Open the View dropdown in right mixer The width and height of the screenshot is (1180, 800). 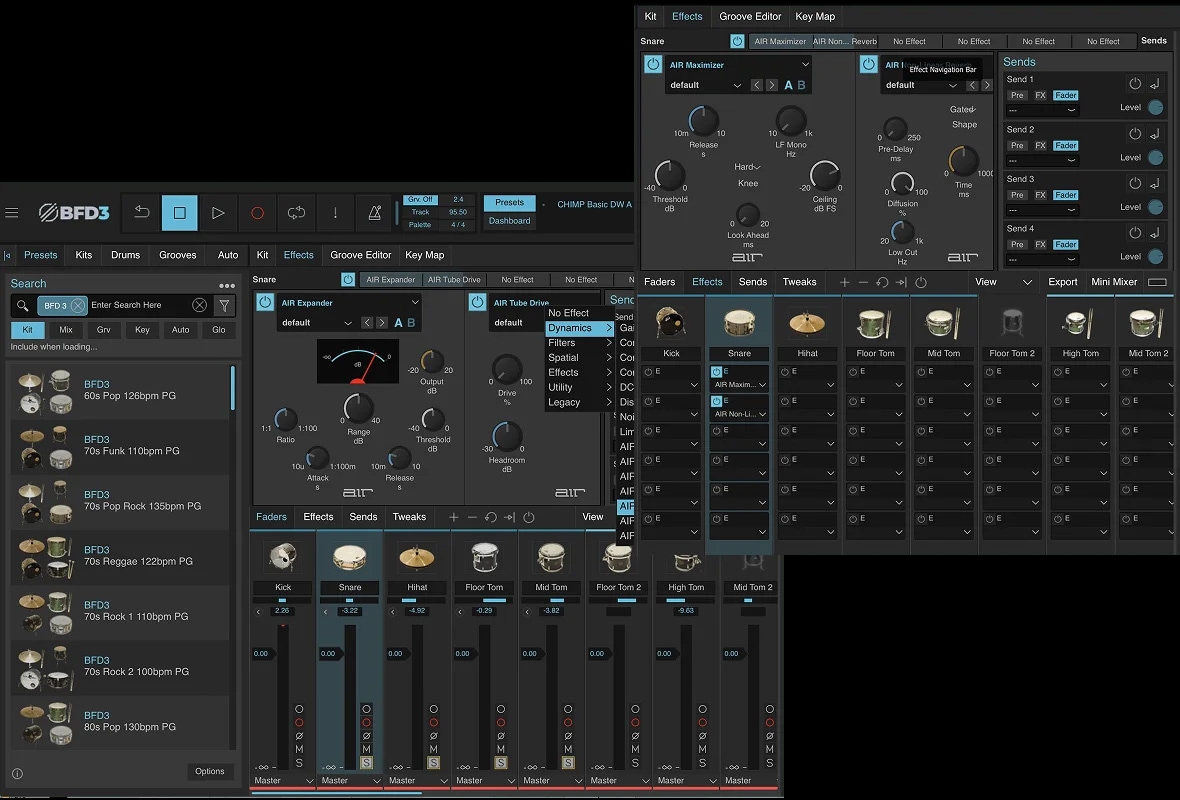pyautogui.click(x=1003, y=281)
